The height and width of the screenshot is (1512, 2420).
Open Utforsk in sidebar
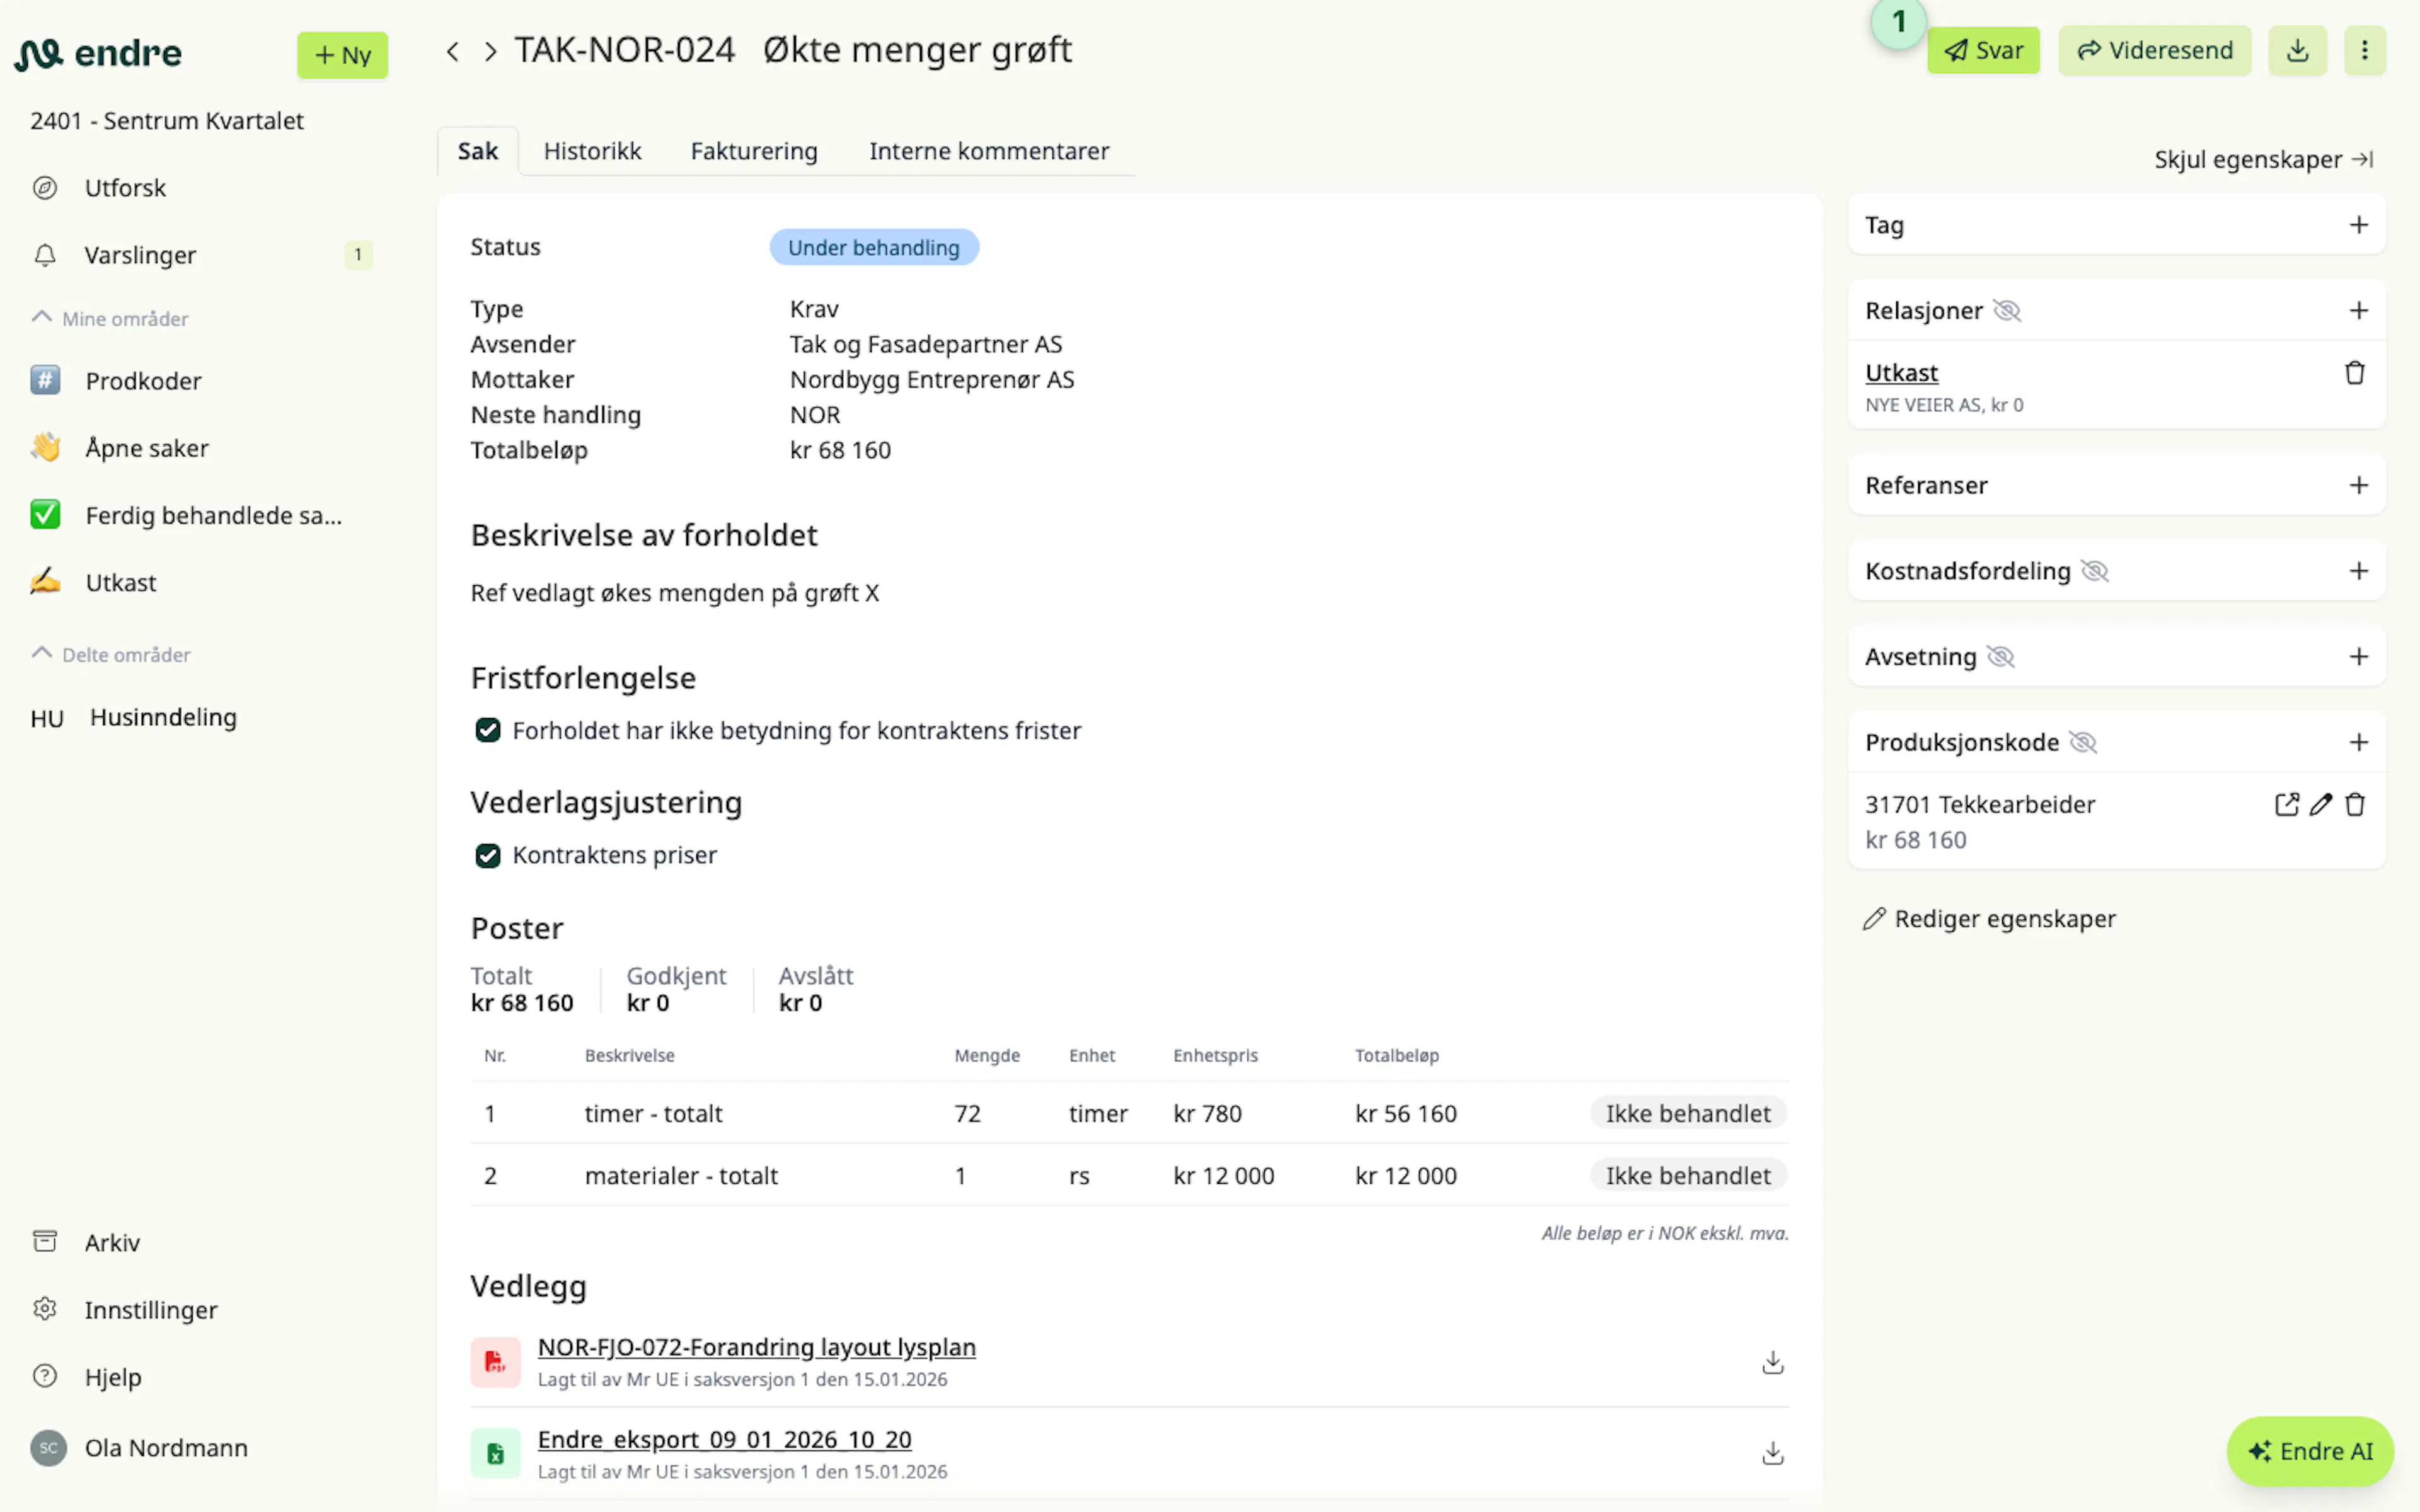[x=125, y=188]
